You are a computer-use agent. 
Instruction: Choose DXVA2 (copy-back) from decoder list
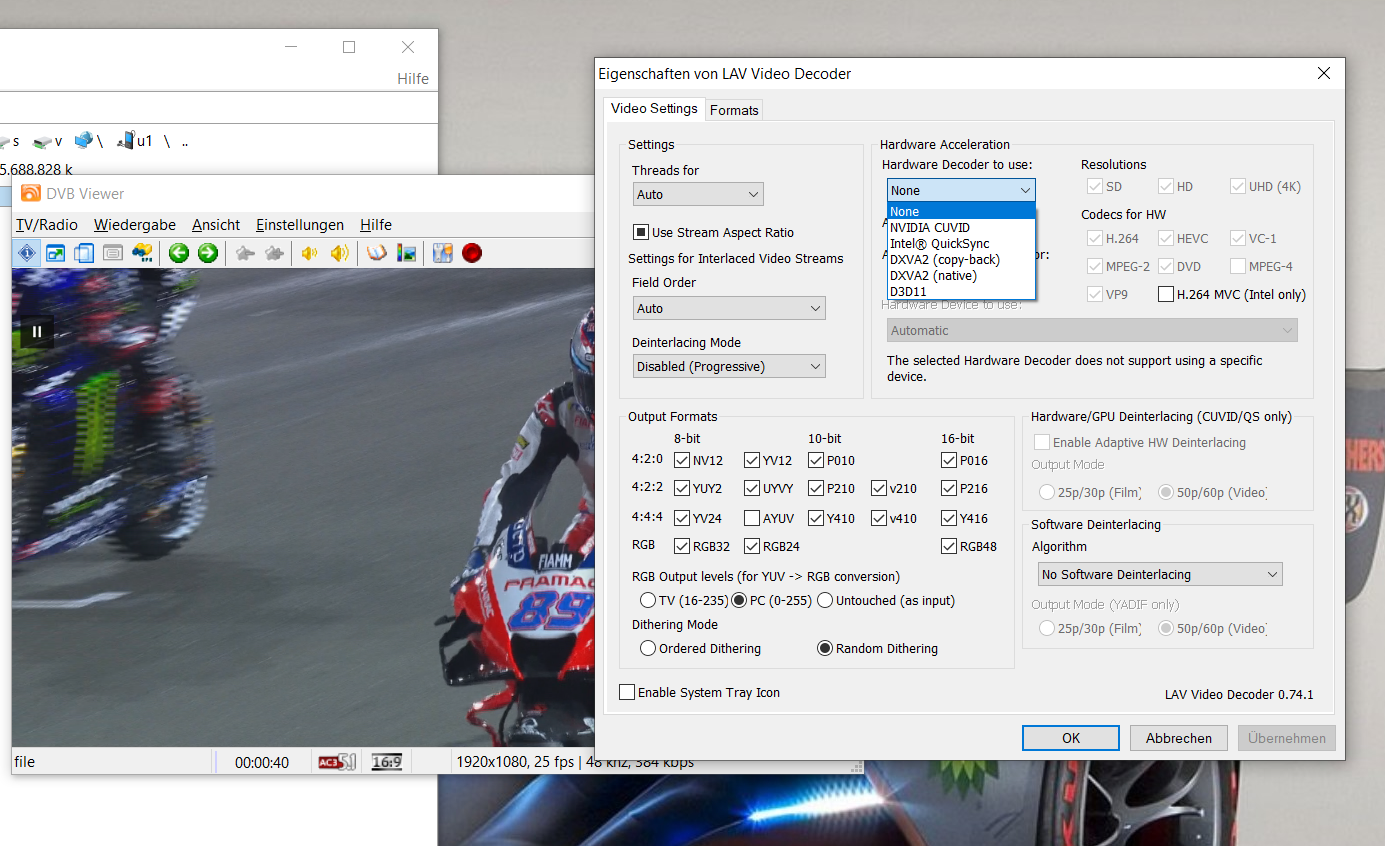point(945,260)
